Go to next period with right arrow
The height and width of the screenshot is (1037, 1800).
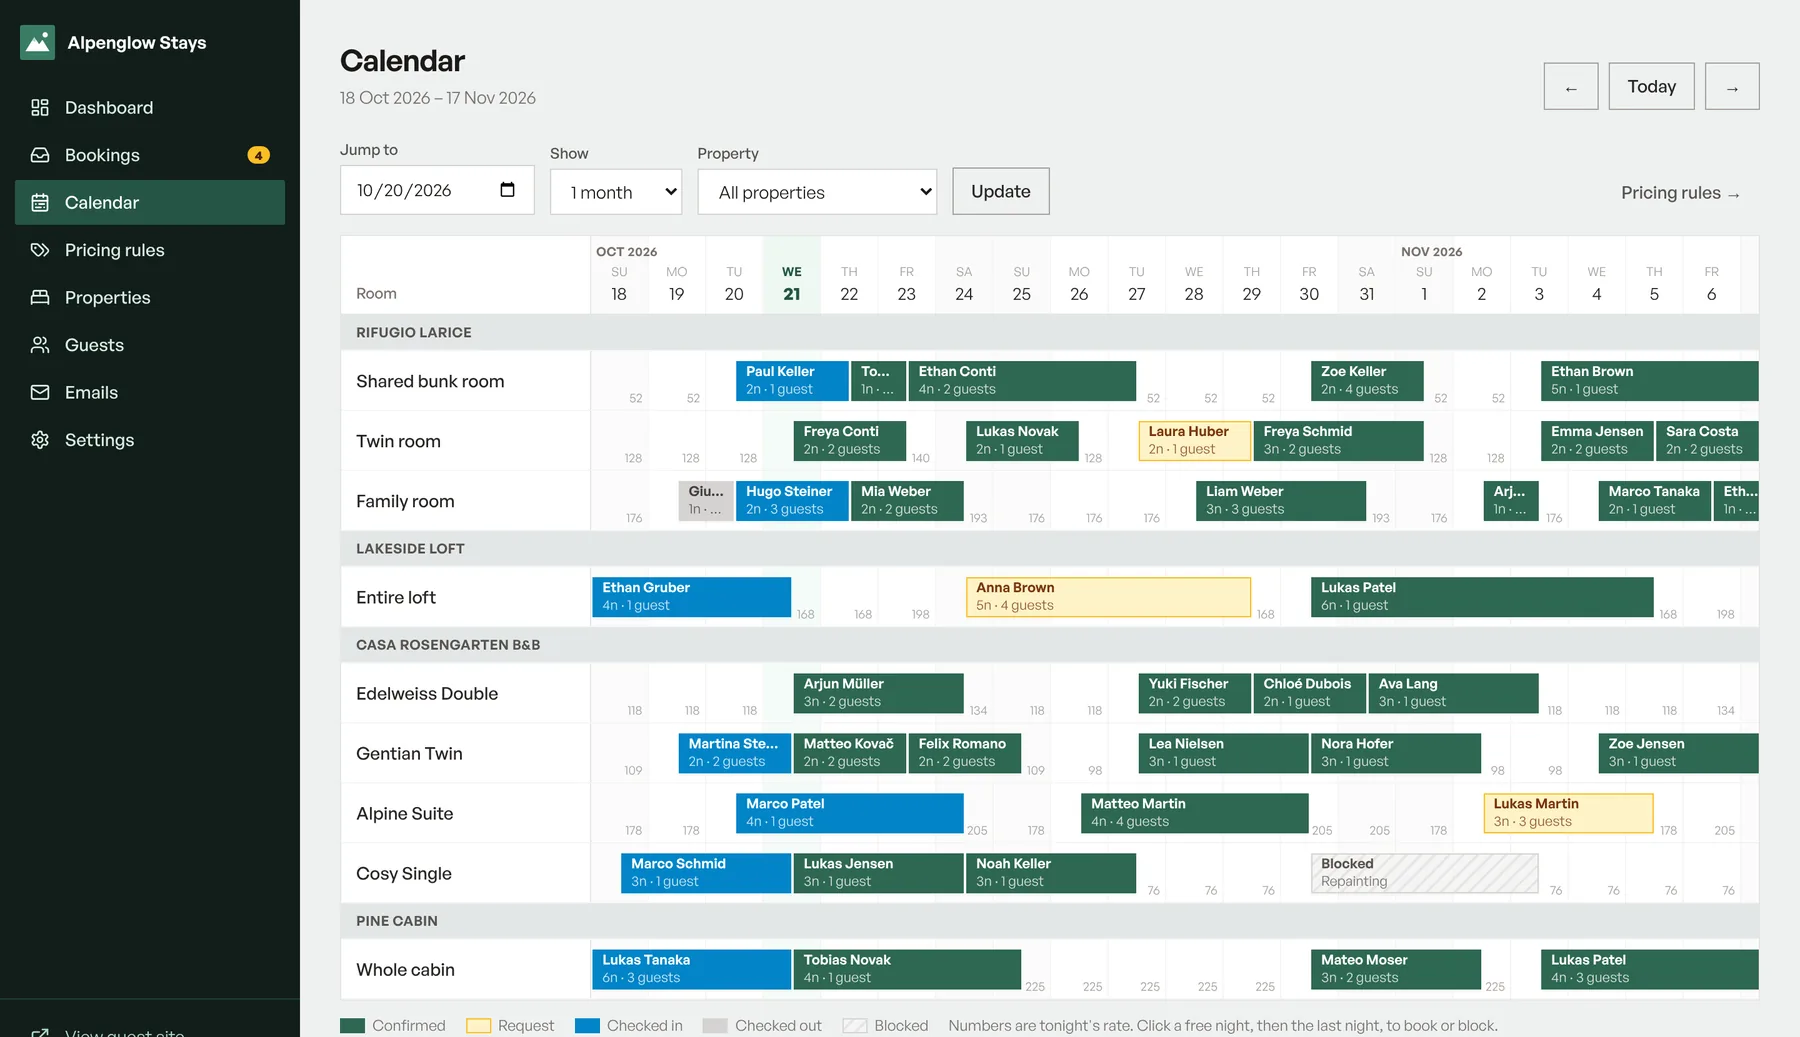point(1732,87)
